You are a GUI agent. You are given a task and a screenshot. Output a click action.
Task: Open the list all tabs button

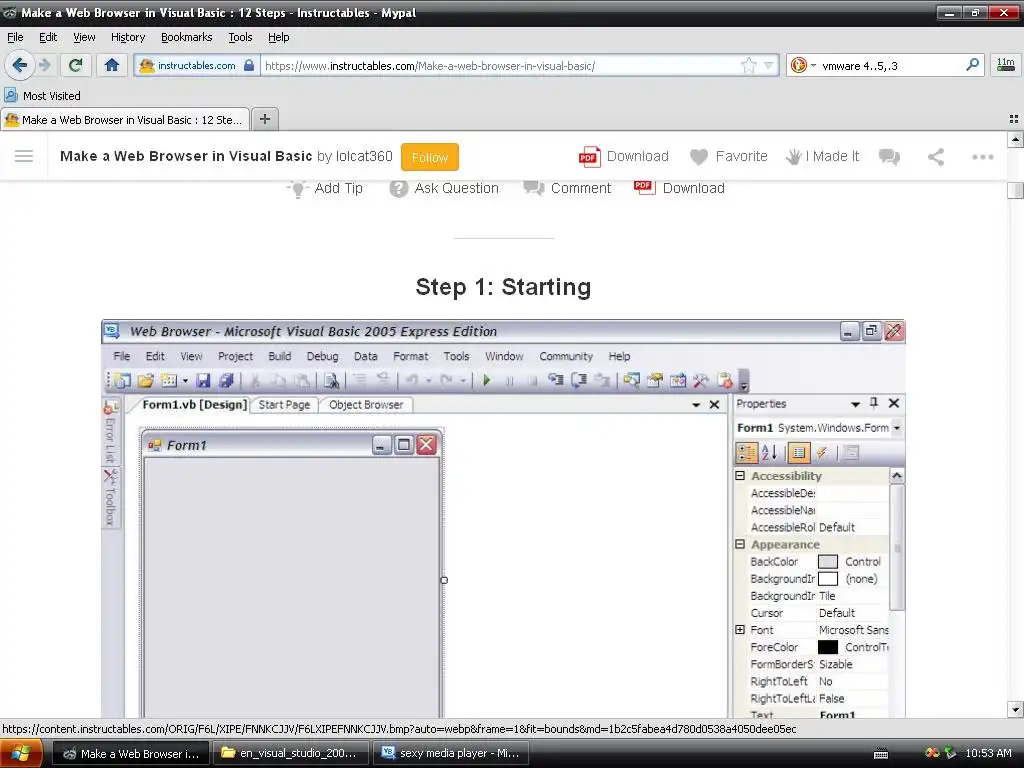click(1014, 119)
